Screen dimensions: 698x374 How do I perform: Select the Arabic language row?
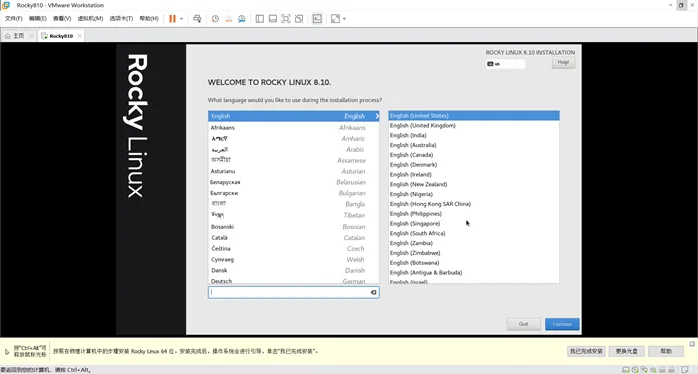click(294, 149)
